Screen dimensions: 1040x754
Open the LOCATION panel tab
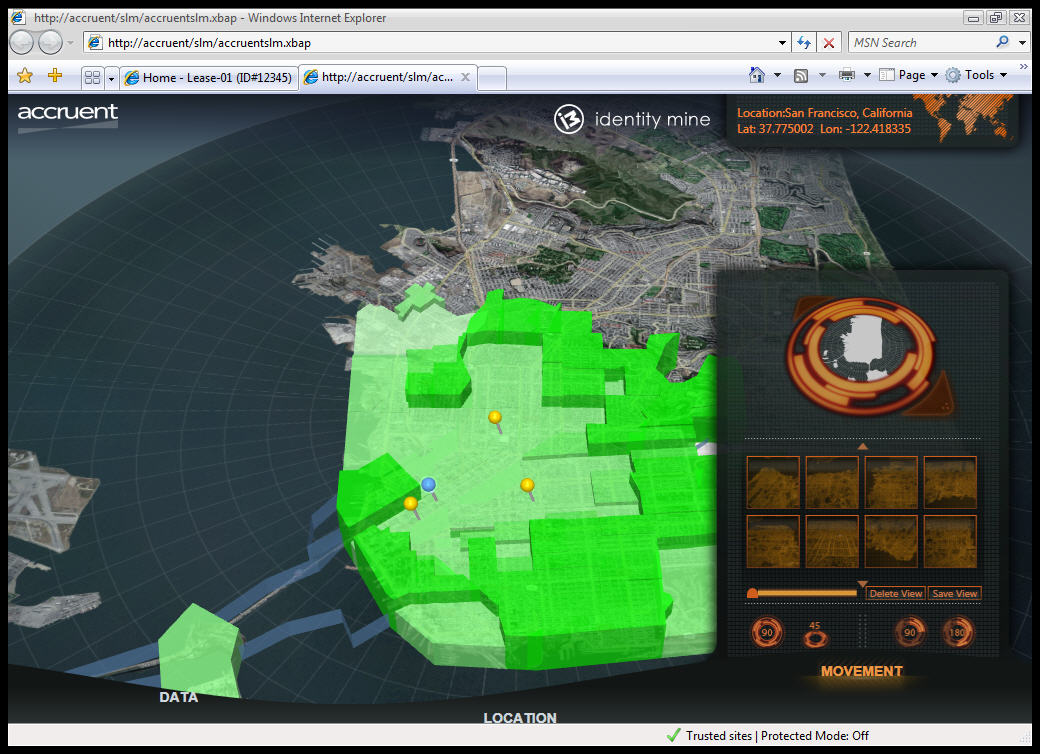click(520, 718)
